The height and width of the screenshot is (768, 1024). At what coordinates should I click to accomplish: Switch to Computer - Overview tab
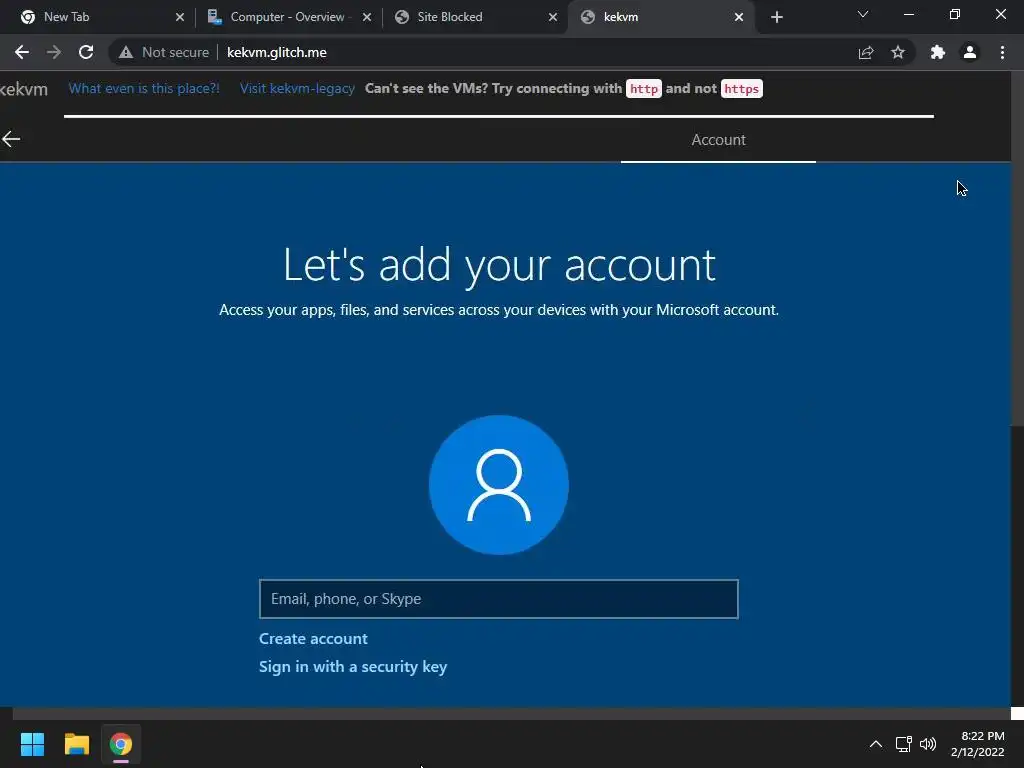point(289,17)
